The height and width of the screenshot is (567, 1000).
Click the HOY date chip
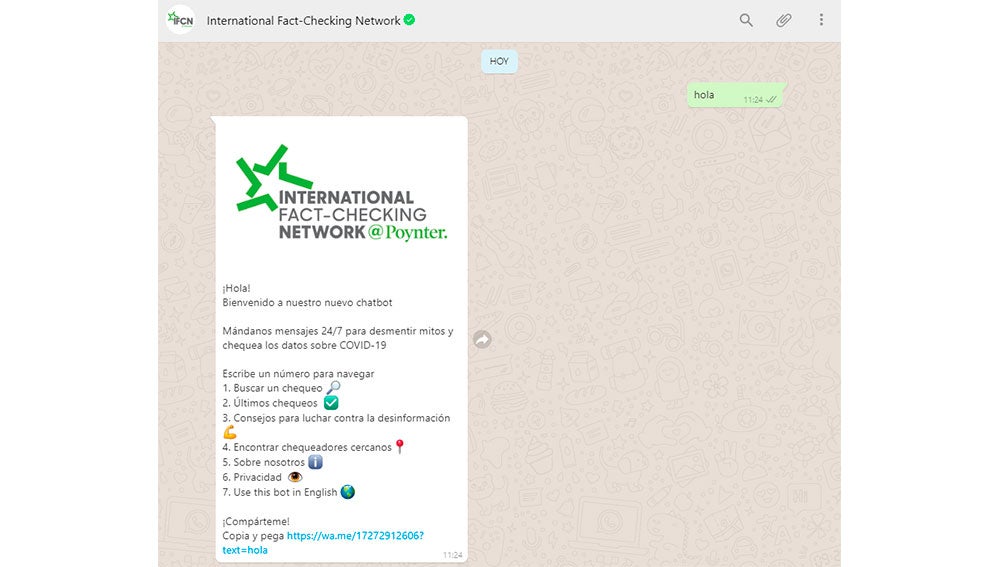[x=499, y=61]
